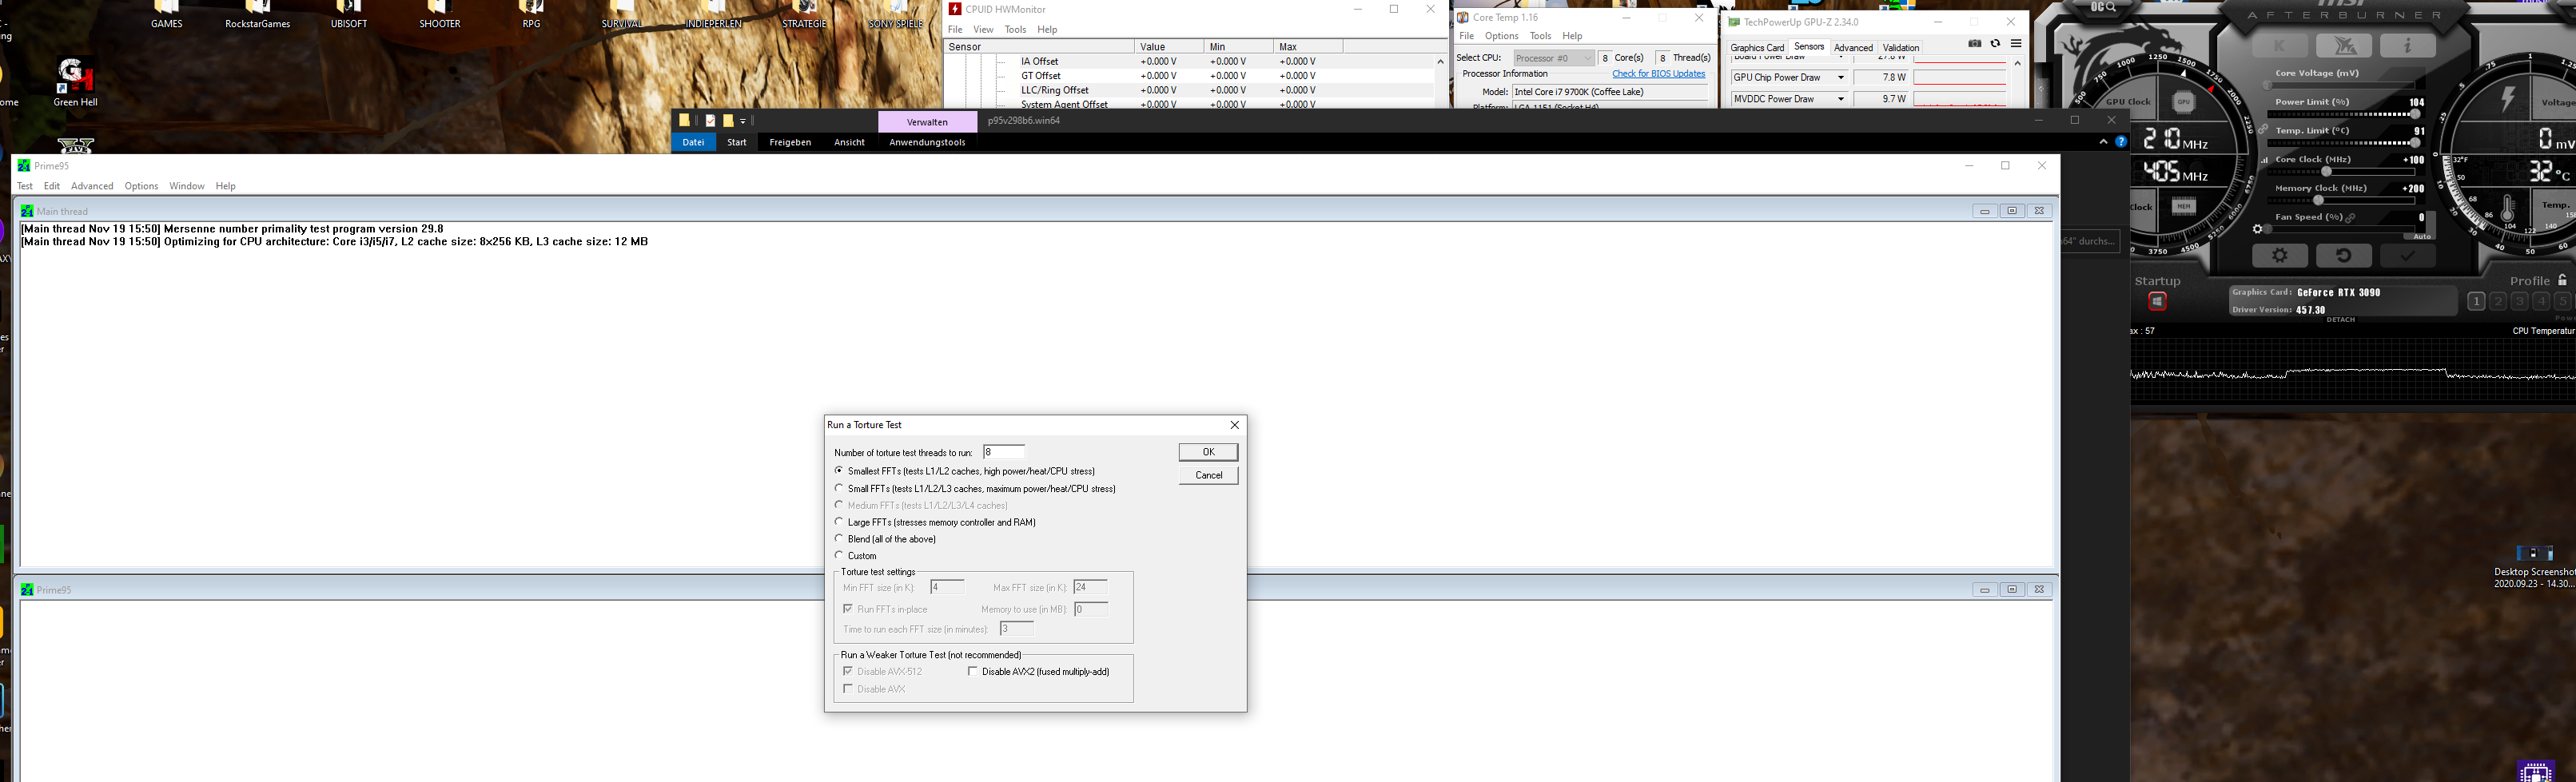Check Disable AVX2 (fused multiply-add)

(972, 671)
